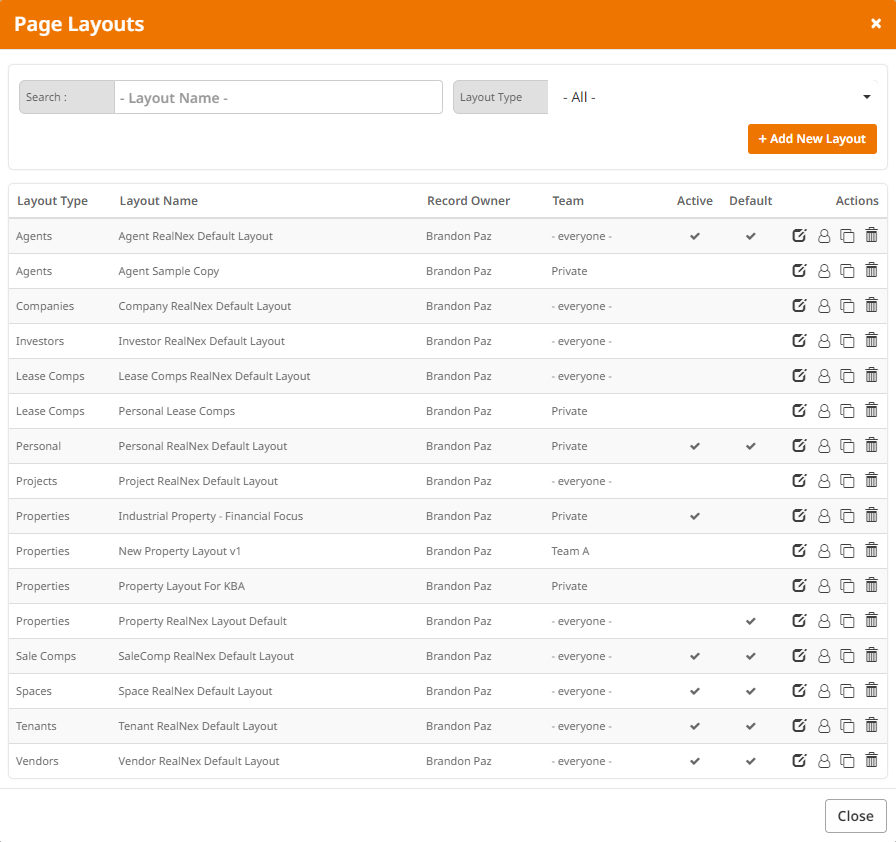
Task: Click the Close button at bottom
Action: pos(855,816)
